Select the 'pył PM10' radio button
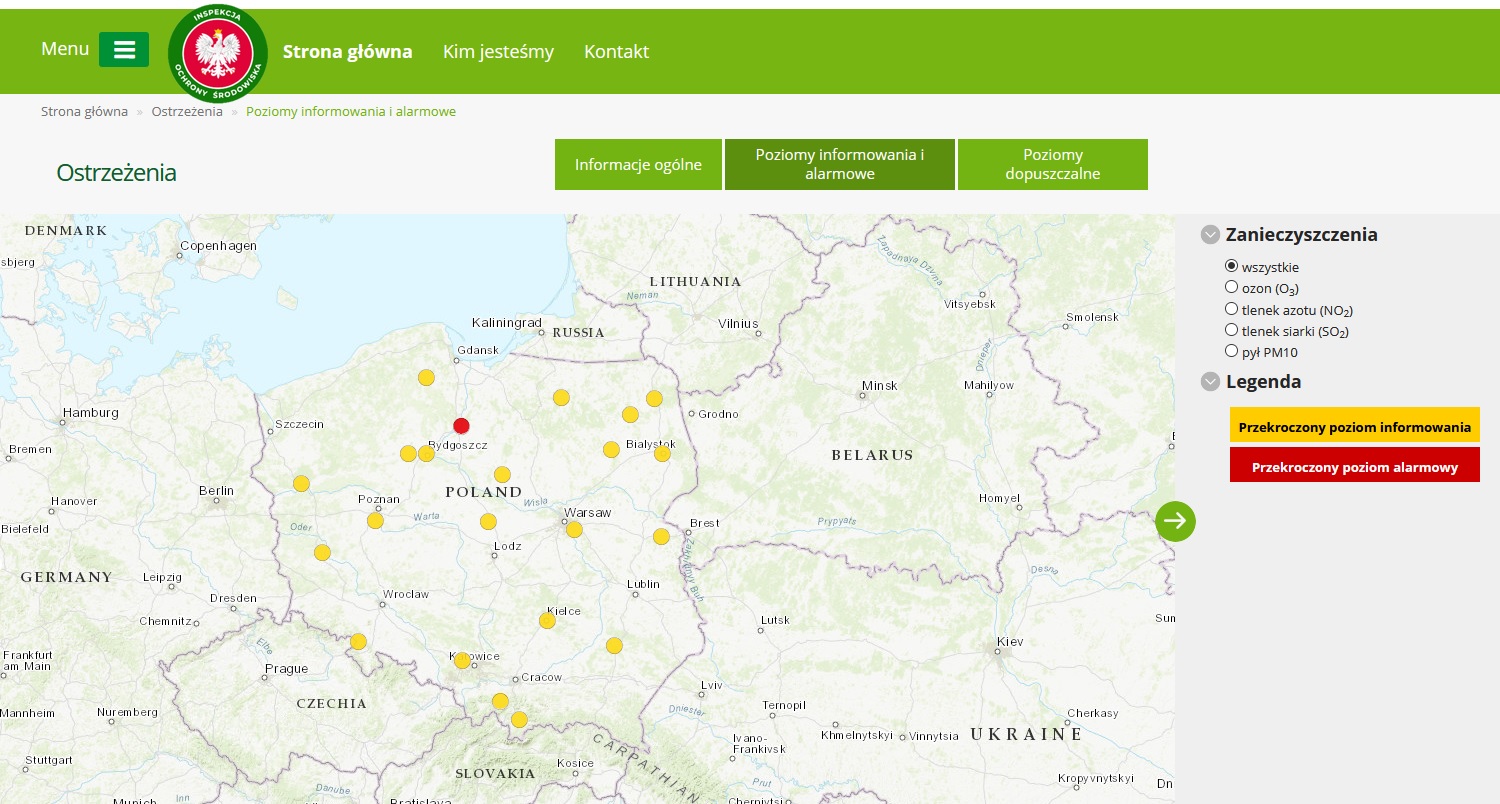Viewport: 1500px width, 804px height. point(1232,351)
